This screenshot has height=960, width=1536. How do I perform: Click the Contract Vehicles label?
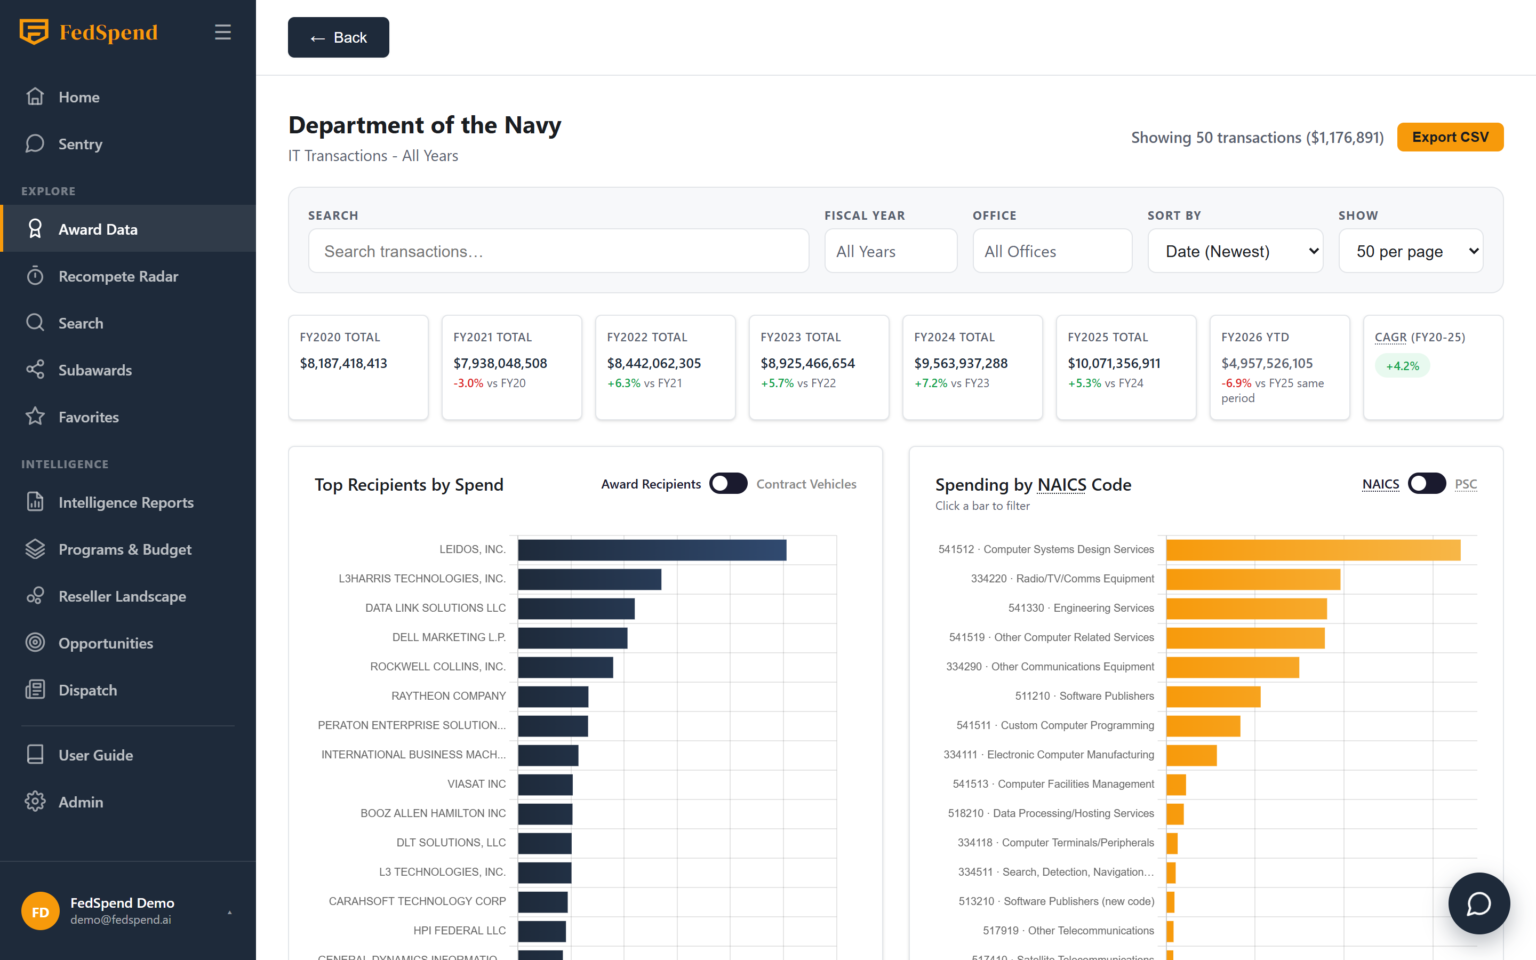pos(806,484)
